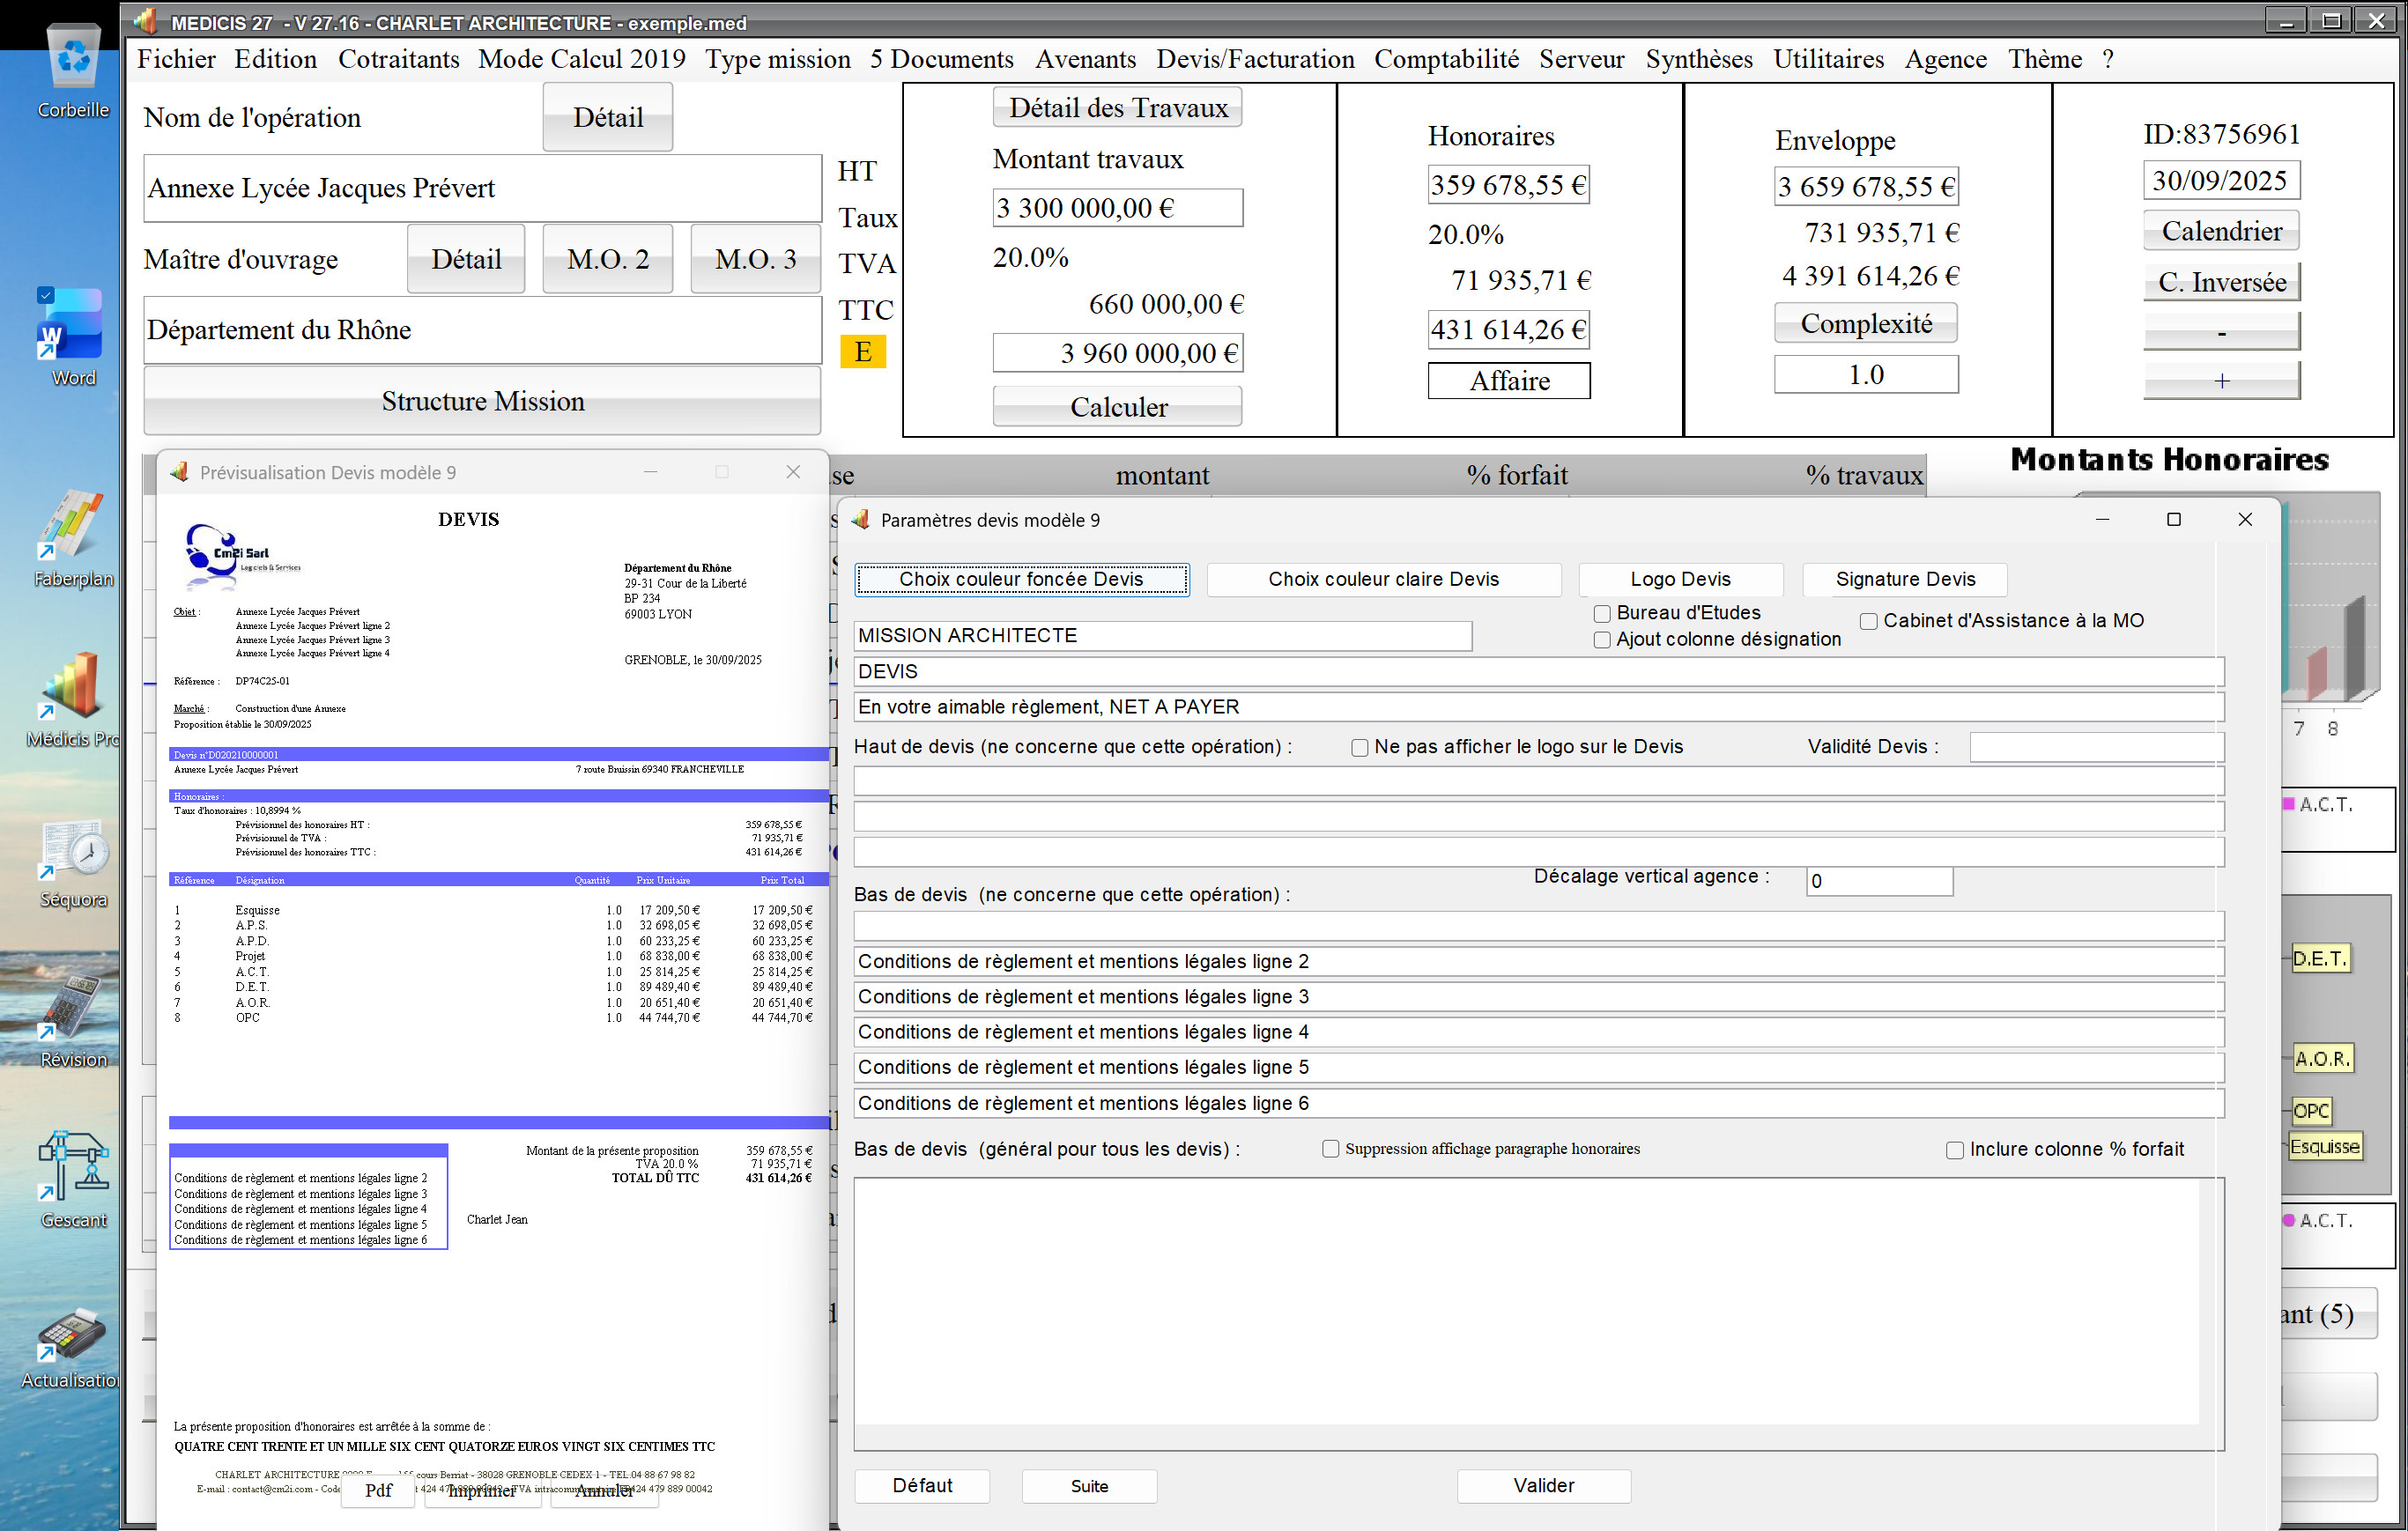The height and width of the screenshot is (1531, 2408).
Task: Open the Type mission menu
Action: point(778,59)
